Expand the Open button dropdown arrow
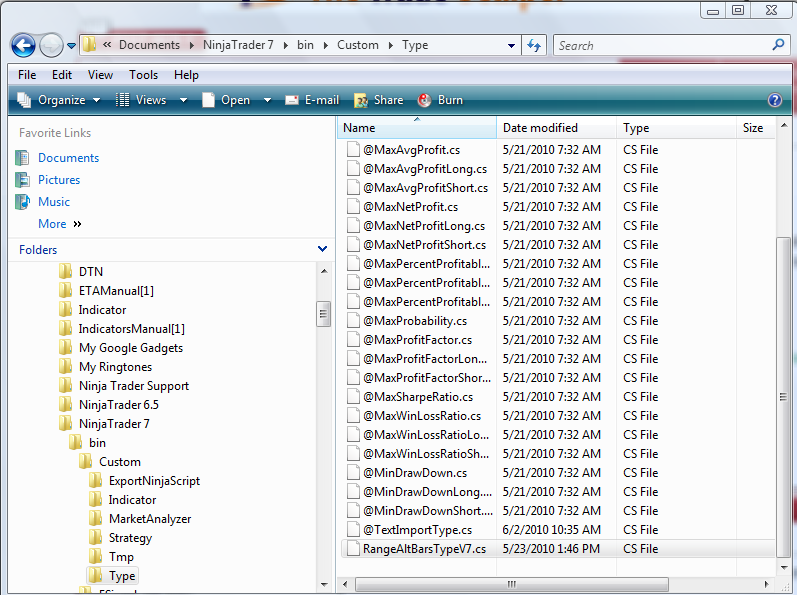Viewport: 797px width, 595px height. pos(267,100)
